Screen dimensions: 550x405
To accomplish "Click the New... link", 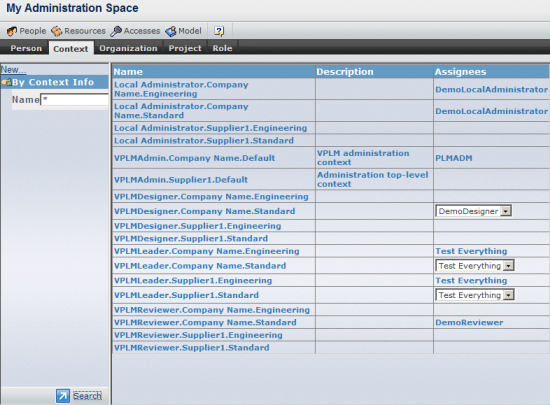I will point(13,69).
